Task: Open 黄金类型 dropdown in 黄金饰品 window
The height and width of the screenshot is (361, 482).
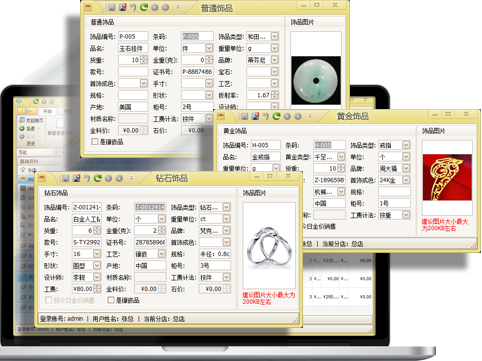Action: (341, 157)
